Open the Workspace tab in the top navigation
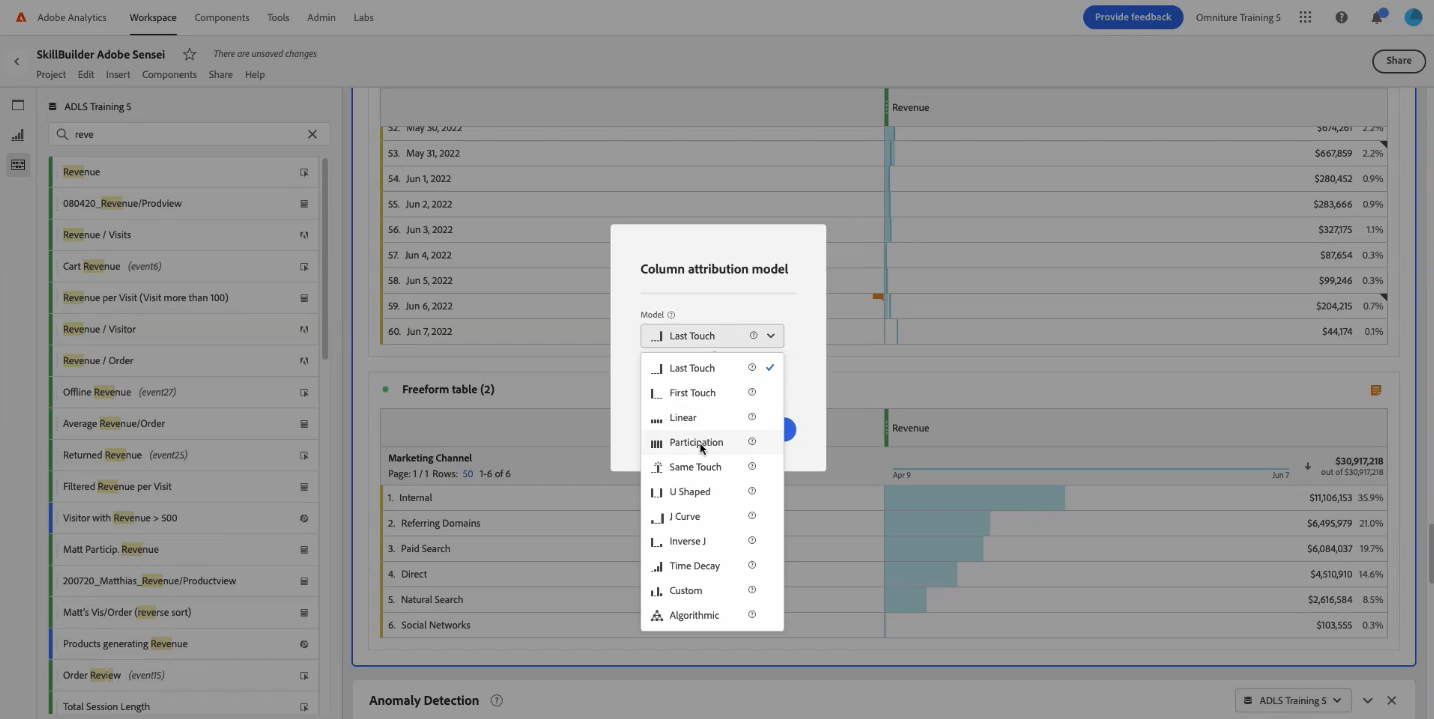 (x=152, y=17)
